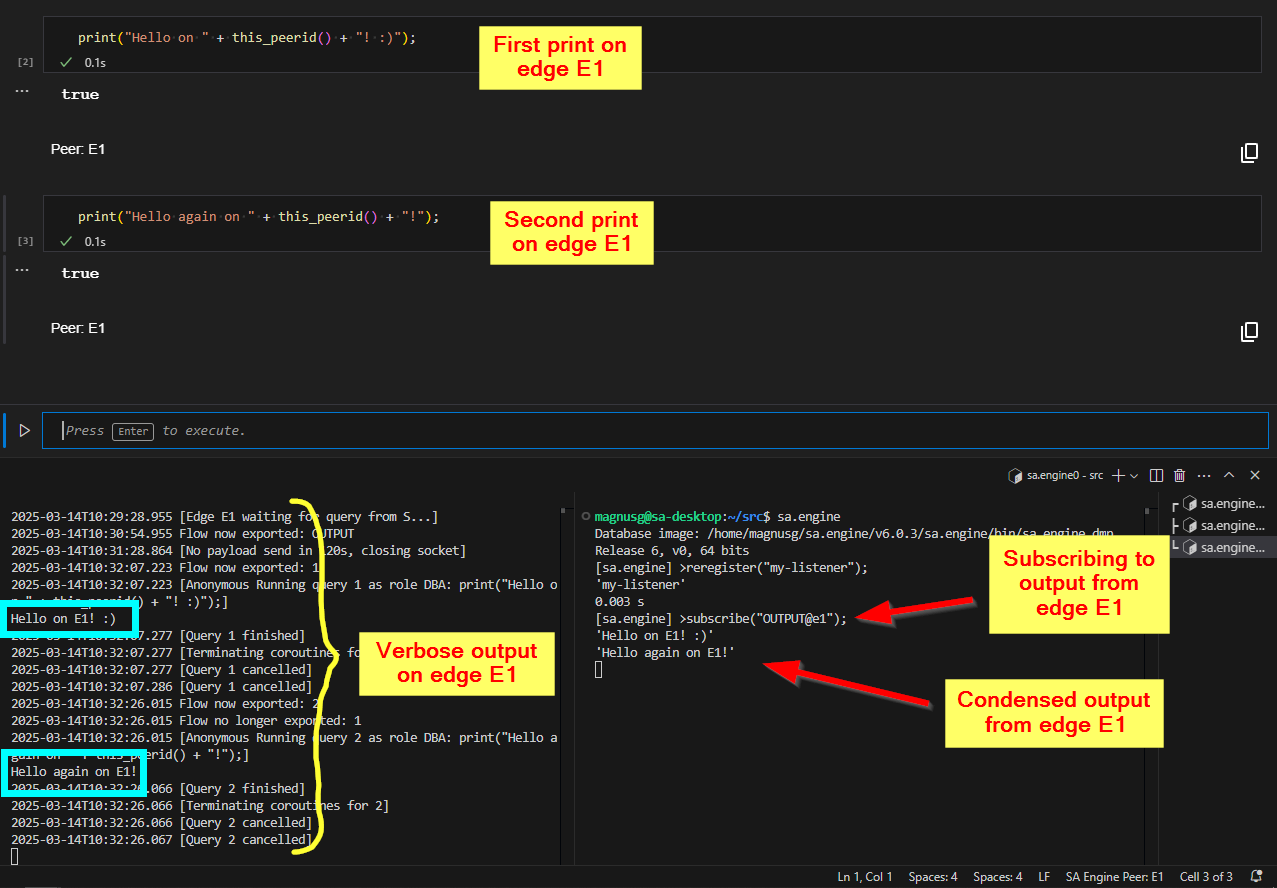Viewport: 1277px width, 888px height.
Task: Click the success checkmark of cell [2]
Action: click(66, 62)
